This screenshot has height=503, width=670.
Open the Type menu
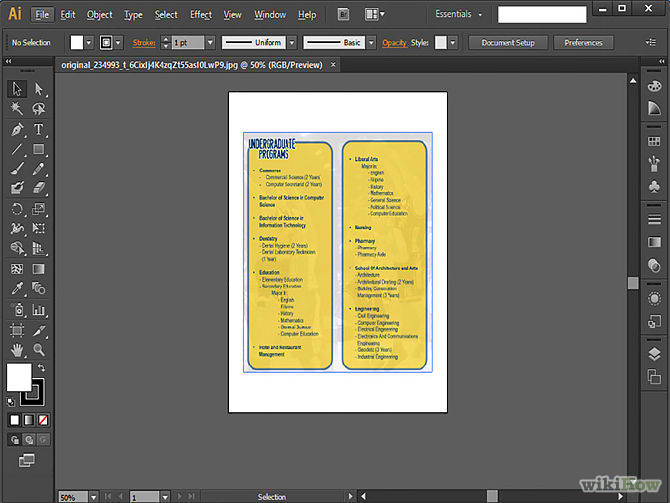click(x=133, y=15)
